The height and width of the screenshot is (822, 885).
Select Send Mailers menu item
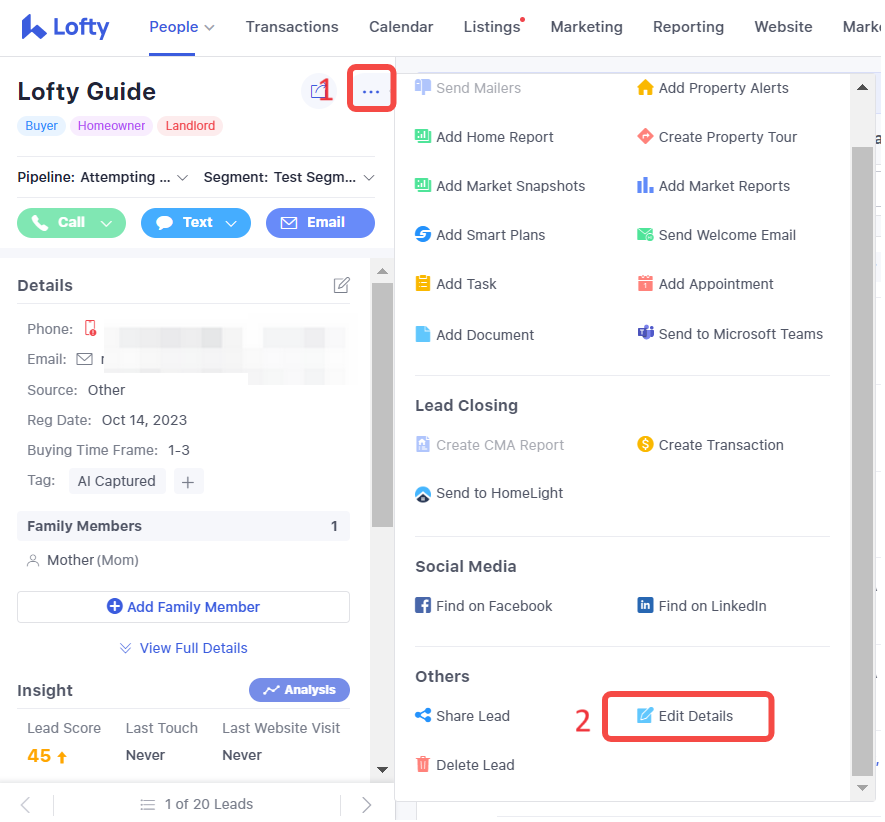468,88
